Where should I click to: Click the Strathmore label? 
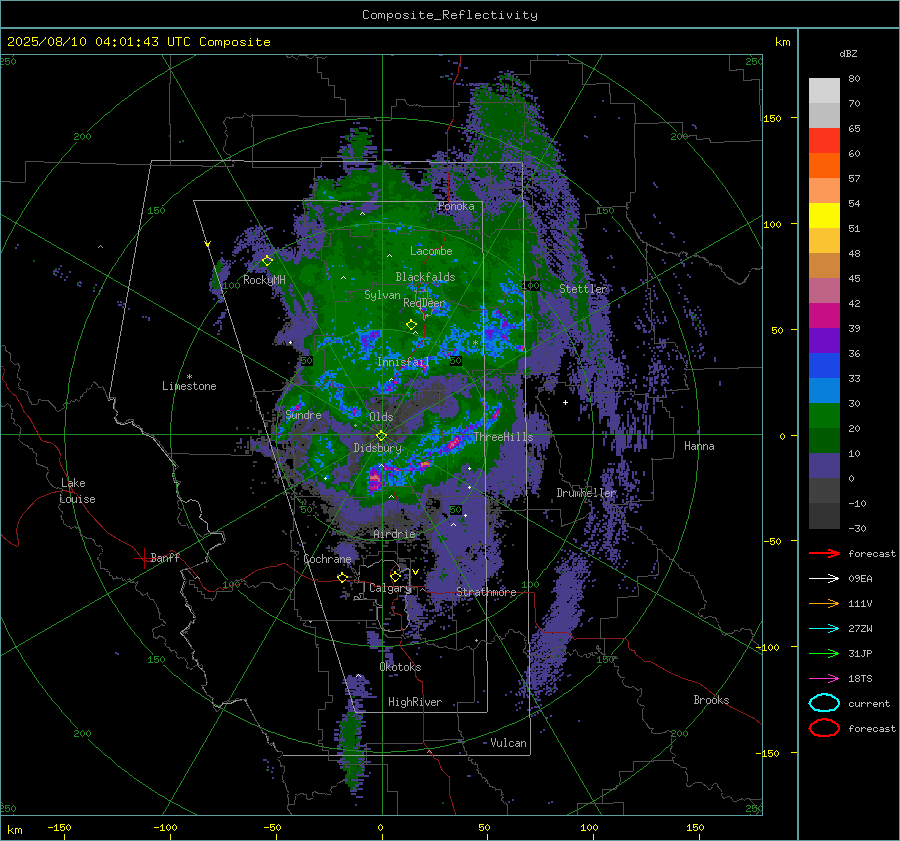486,592
